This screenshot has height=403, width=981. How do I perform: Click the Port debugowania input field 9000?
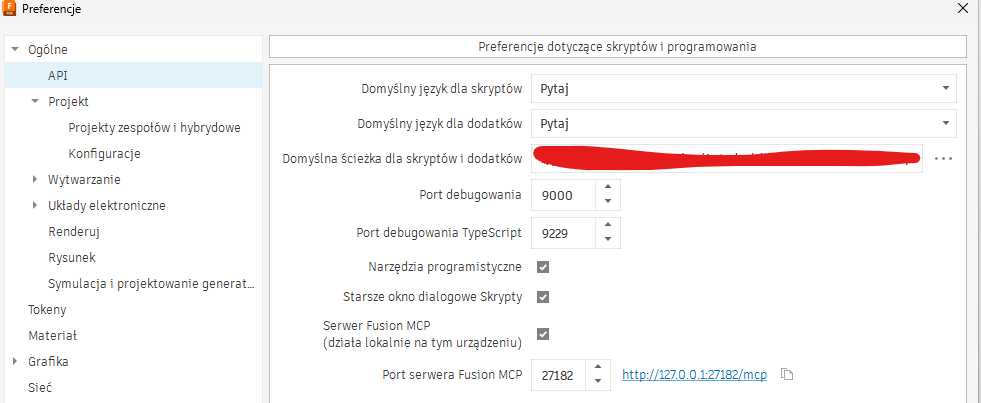566,195
